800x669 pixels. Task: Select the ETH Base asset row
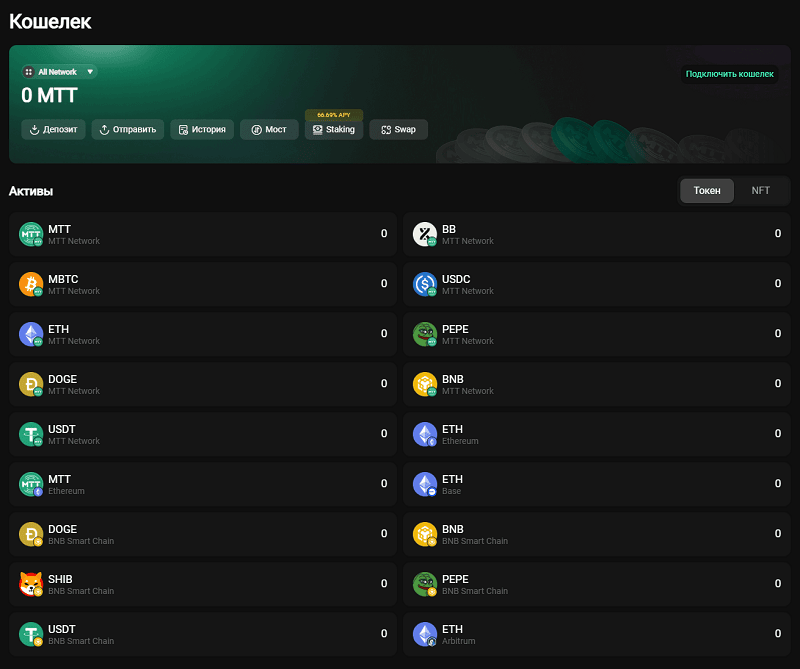click(596, 484)
